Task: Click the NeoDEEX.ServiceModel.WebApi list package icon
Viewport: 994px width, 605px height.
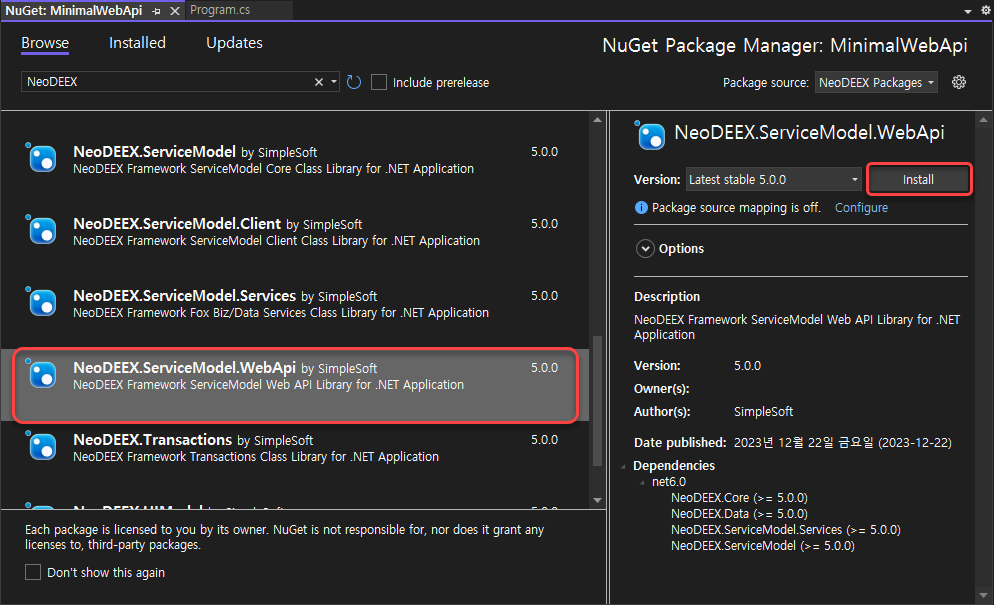Action: 42,374
